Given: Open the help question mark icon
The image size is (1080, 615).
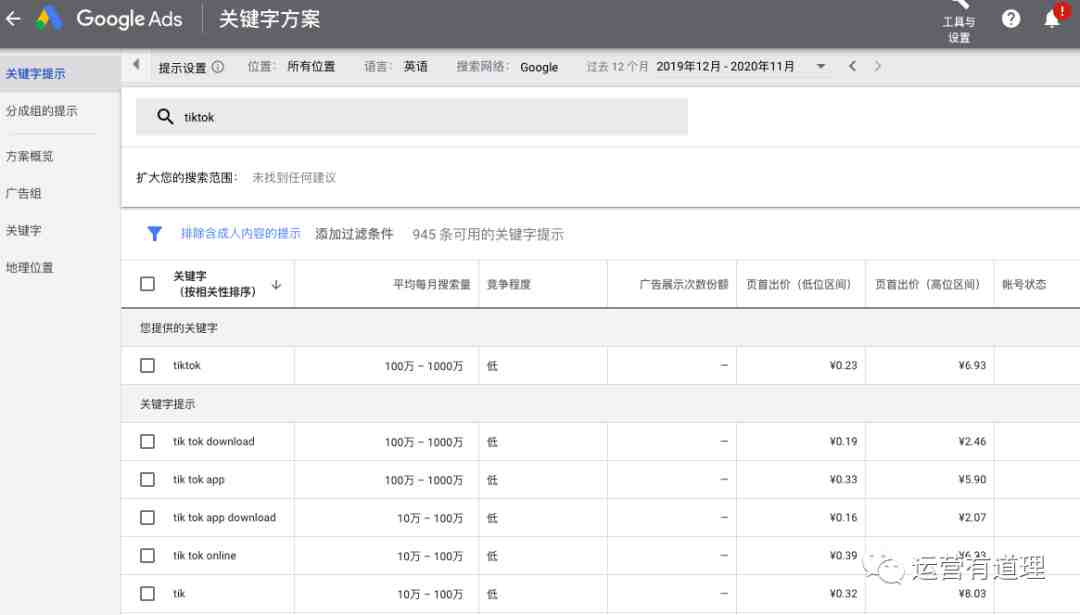Looking at the screenshot, I should click(x=1010, y=19).
